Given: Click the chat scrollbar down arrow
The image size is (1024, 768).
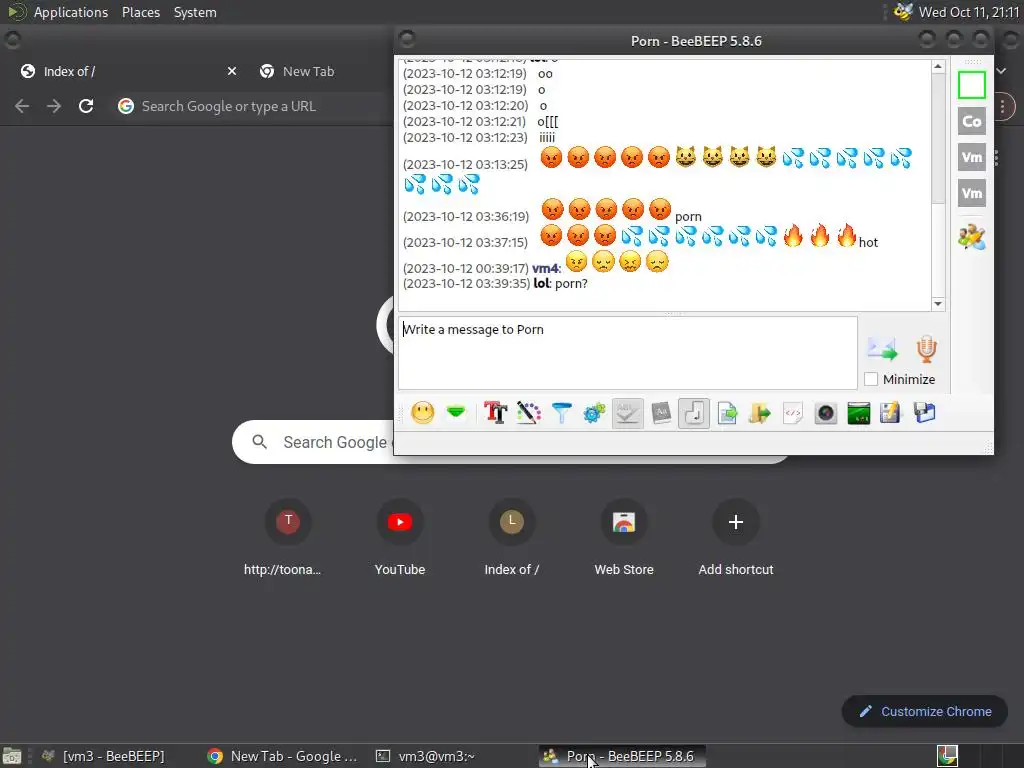Looking at the screenshot, I should tap(938, 304).
